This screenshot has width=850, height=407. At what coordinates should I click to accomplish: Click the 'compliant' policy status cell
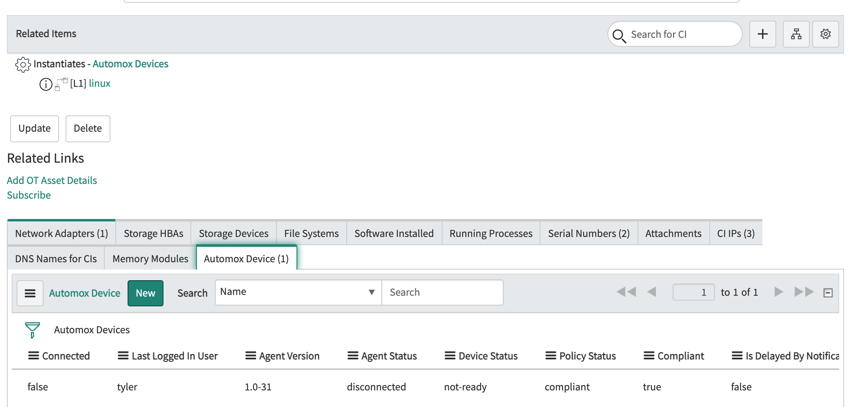(x=567, y=387)
